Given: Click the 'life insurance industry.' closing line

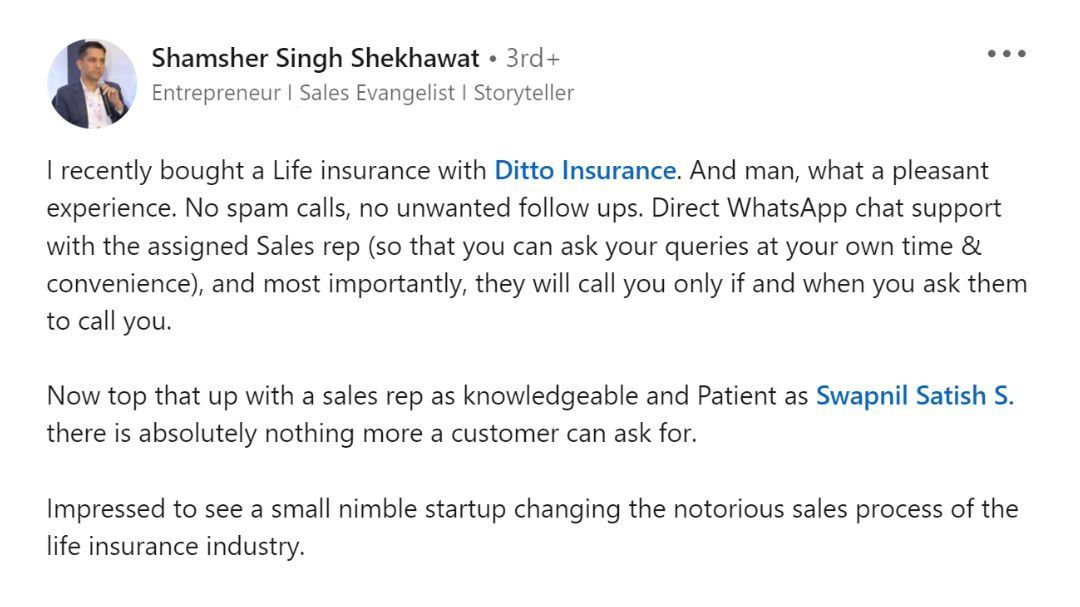Looking at the screenshot, I should [x=176, y=546].
